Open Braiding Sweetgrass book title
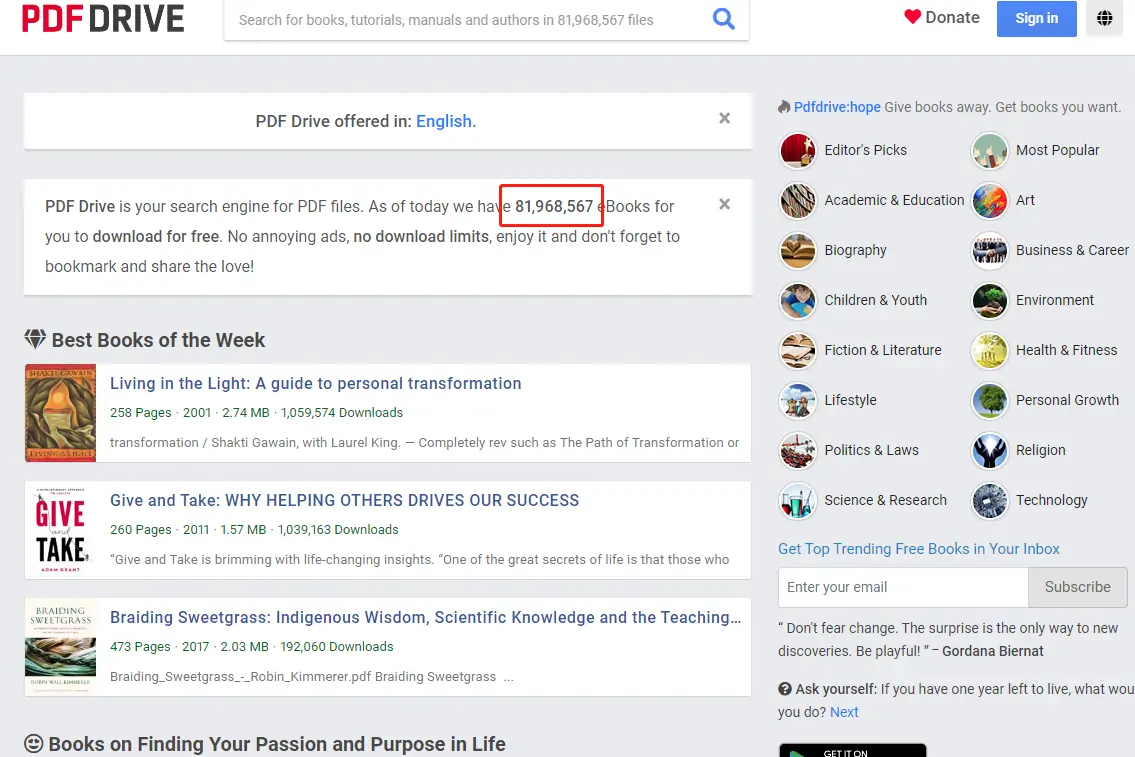Screen dimensions: 1135x757 point(426,617)
